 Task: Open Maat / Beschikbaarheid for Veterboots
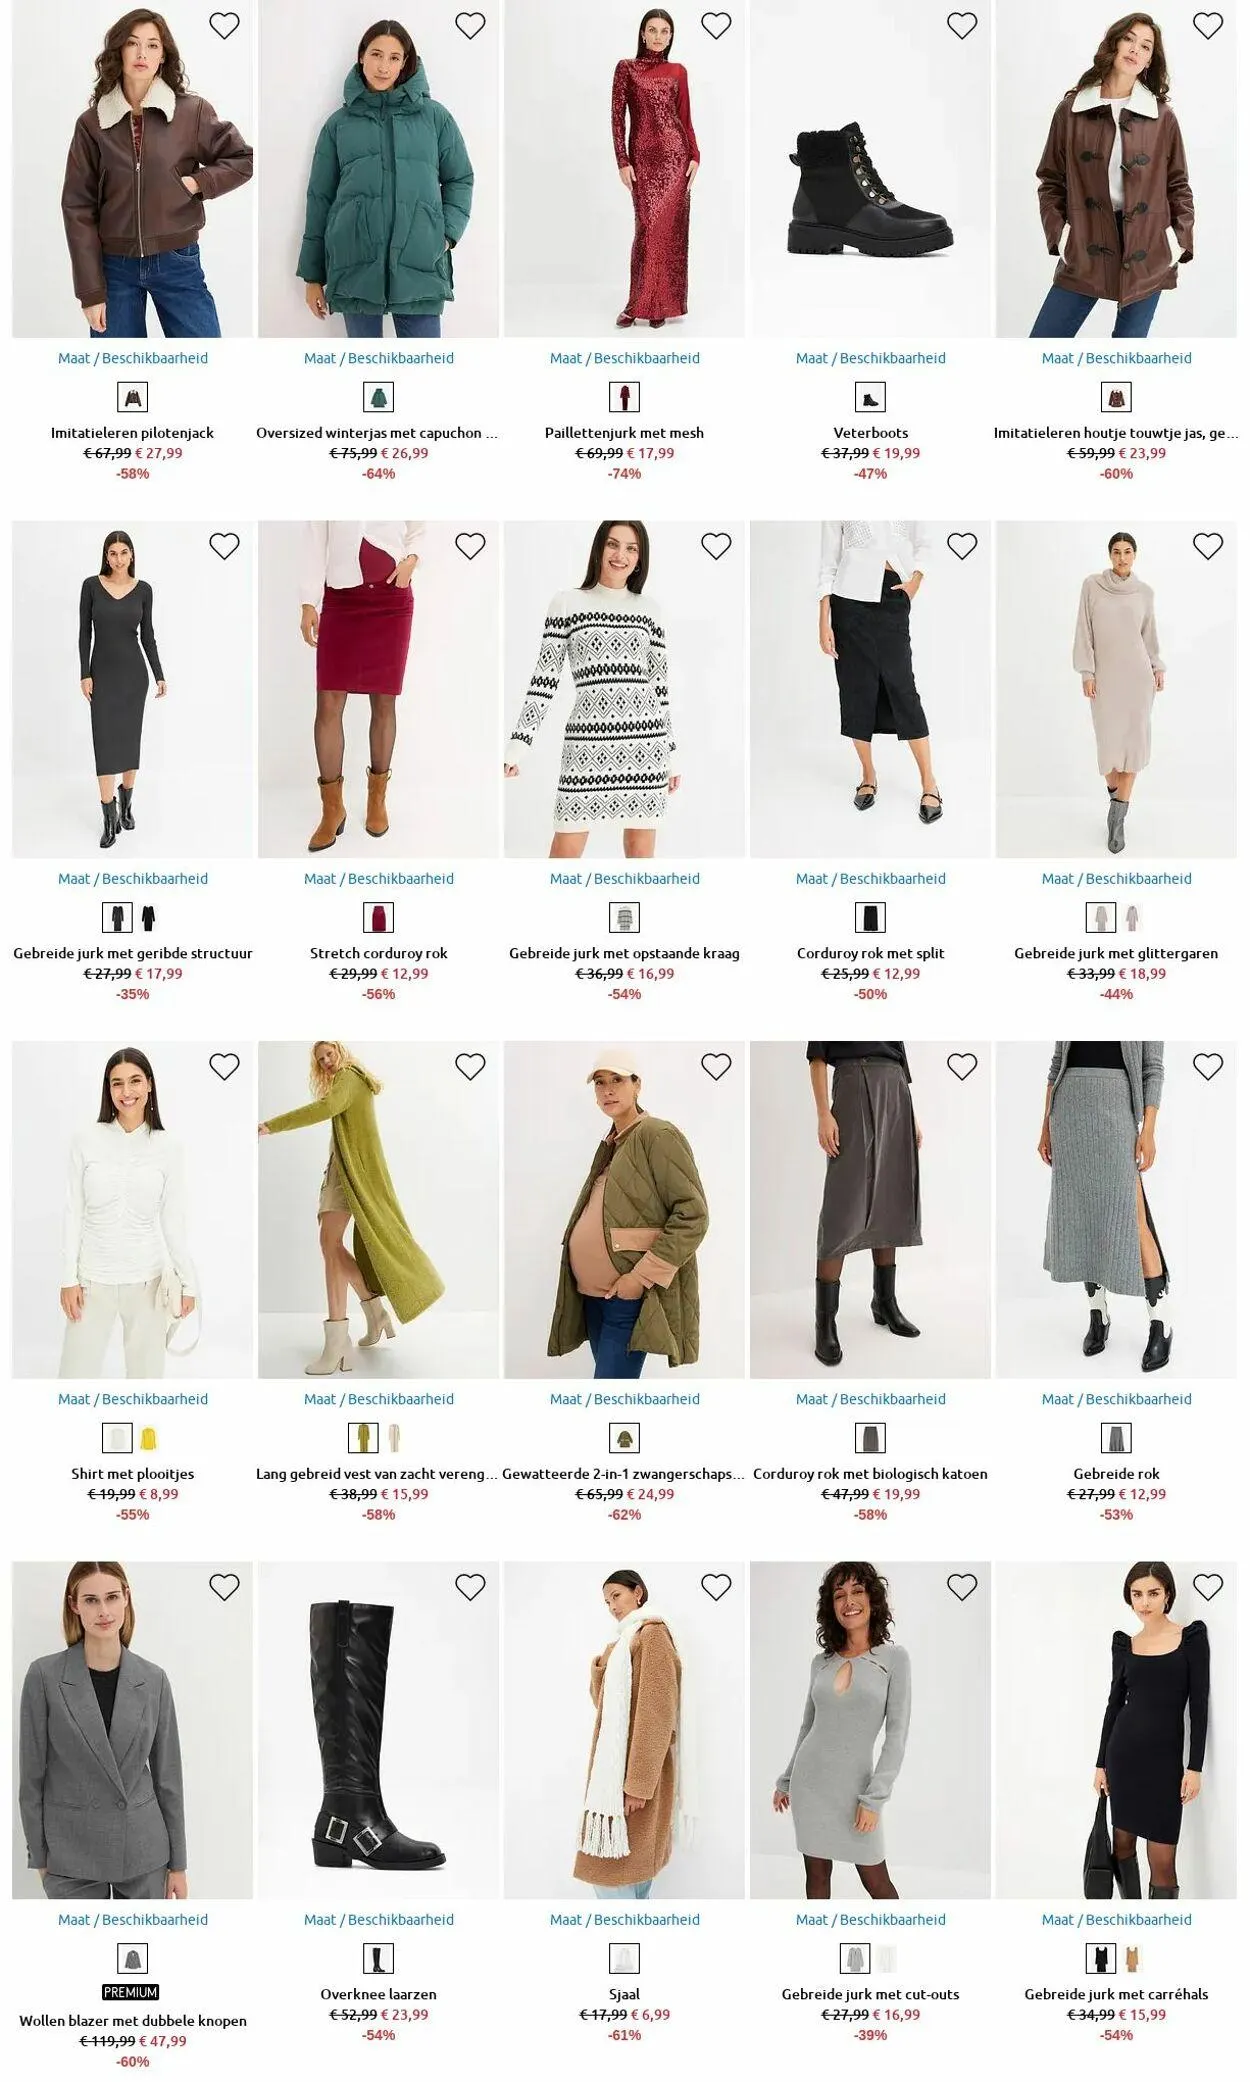pyautogui.click(x=871, y=358)
